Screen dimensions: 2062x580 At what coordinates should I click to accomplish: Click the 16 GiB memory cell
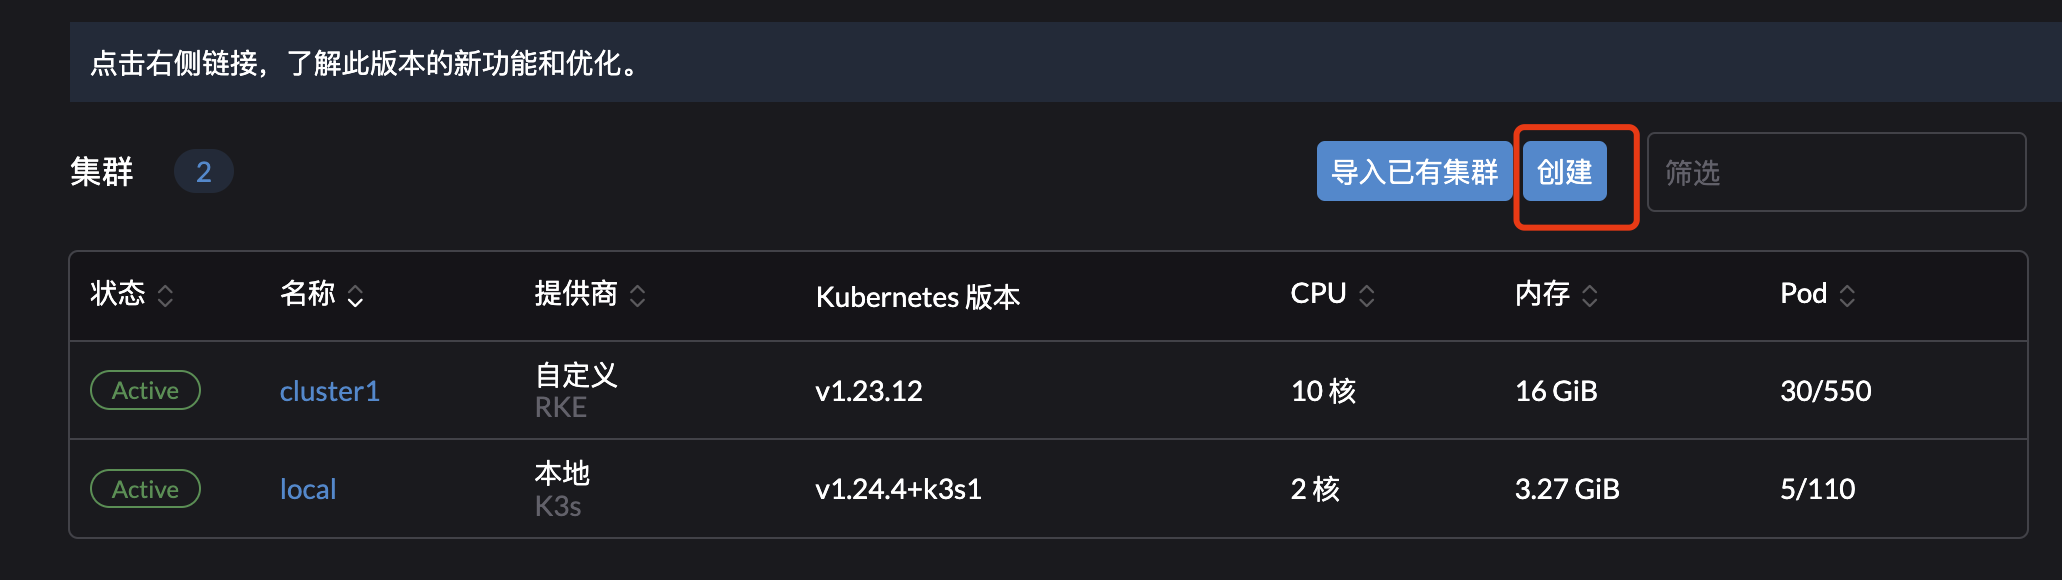1556,391
